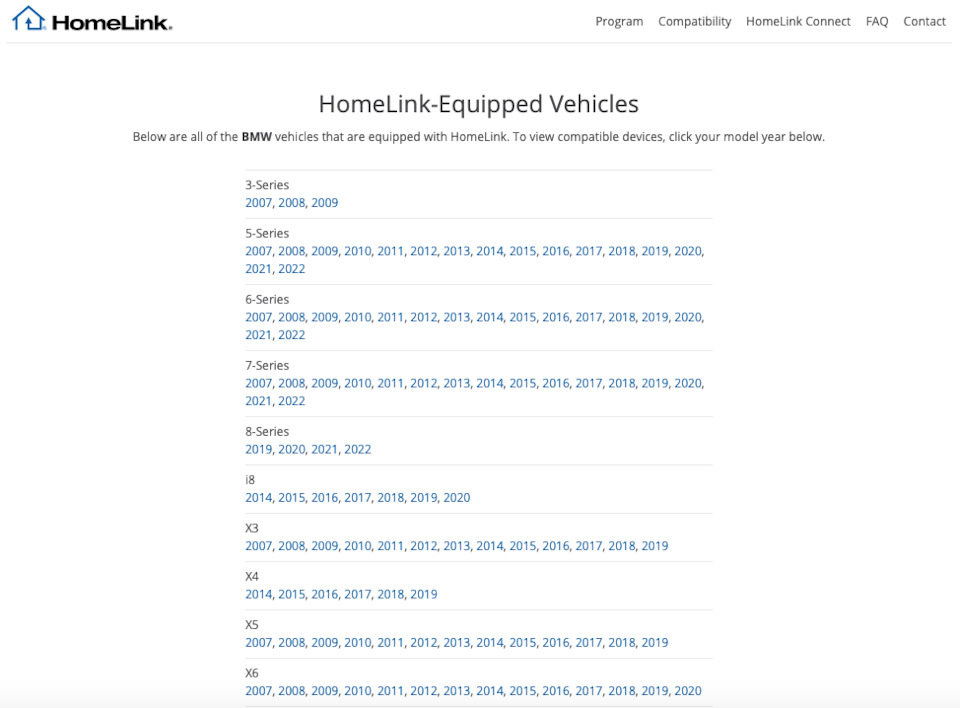The width and height of the screenshot is (960, 708).
Task: Select 2019 under 8-Series
Action: 258,450
